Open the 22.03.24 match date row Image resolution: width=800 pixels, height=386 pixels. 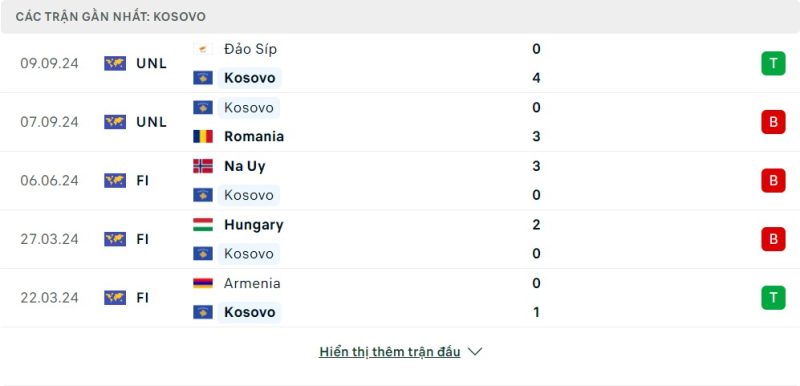click(400, 298)
